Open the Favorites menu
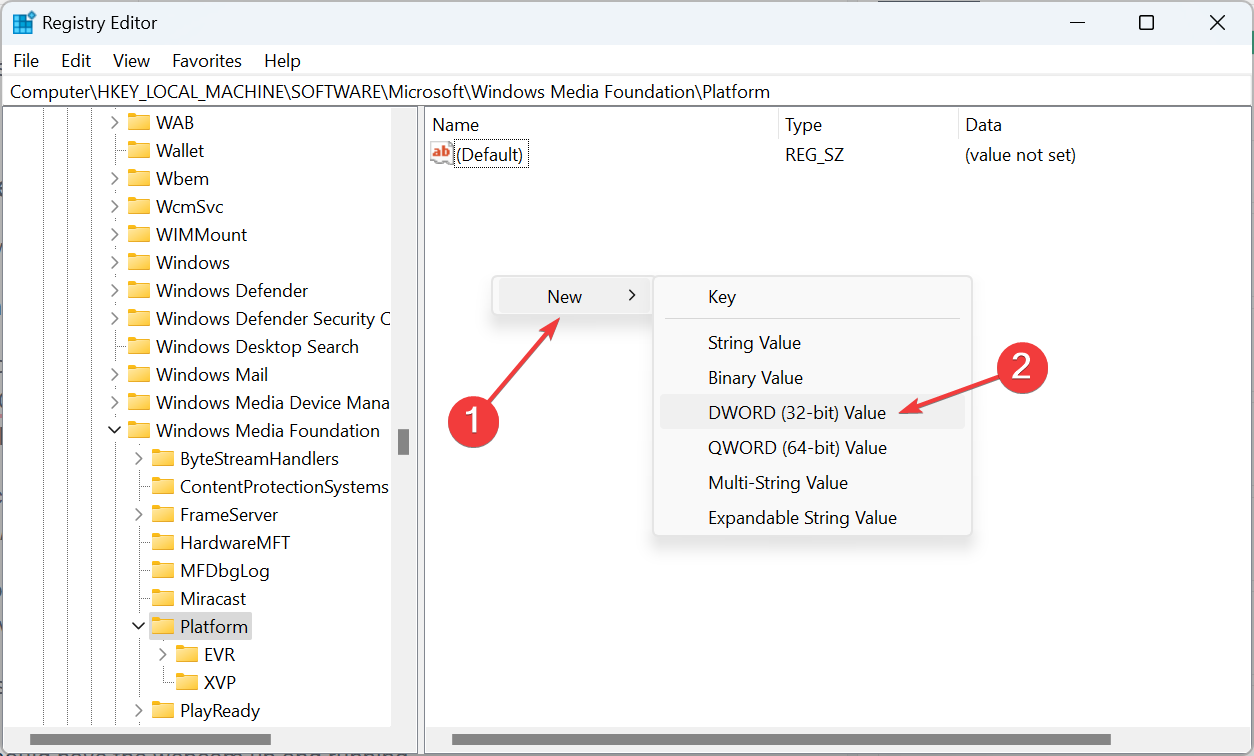 coord(207,61)
